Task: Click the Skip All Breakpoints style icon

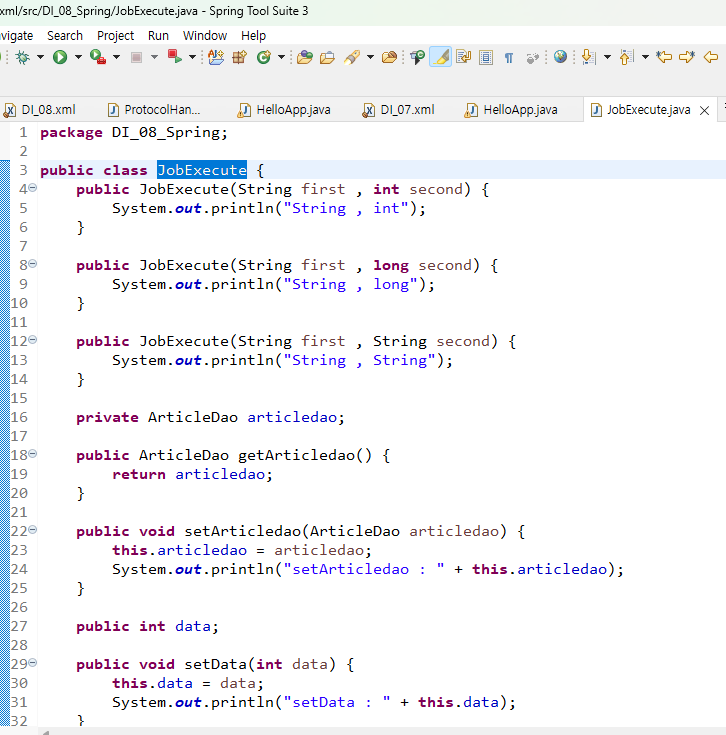Action: [x=417, y=57]
